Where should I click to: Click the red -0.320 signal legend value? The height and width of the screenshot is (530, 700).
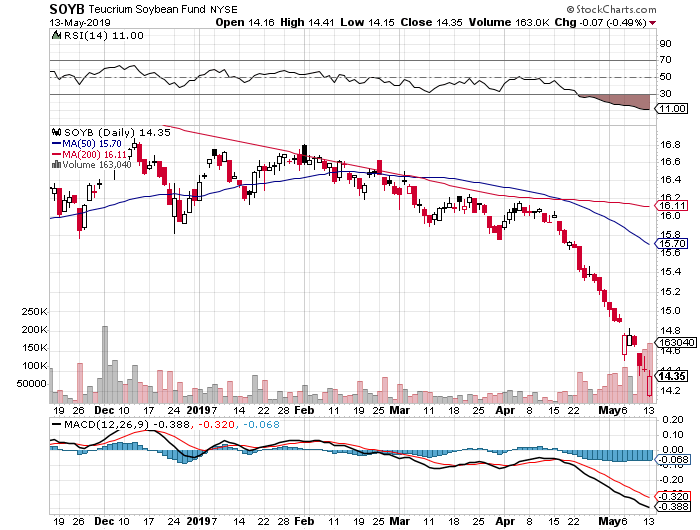click(x=216, y=425)
